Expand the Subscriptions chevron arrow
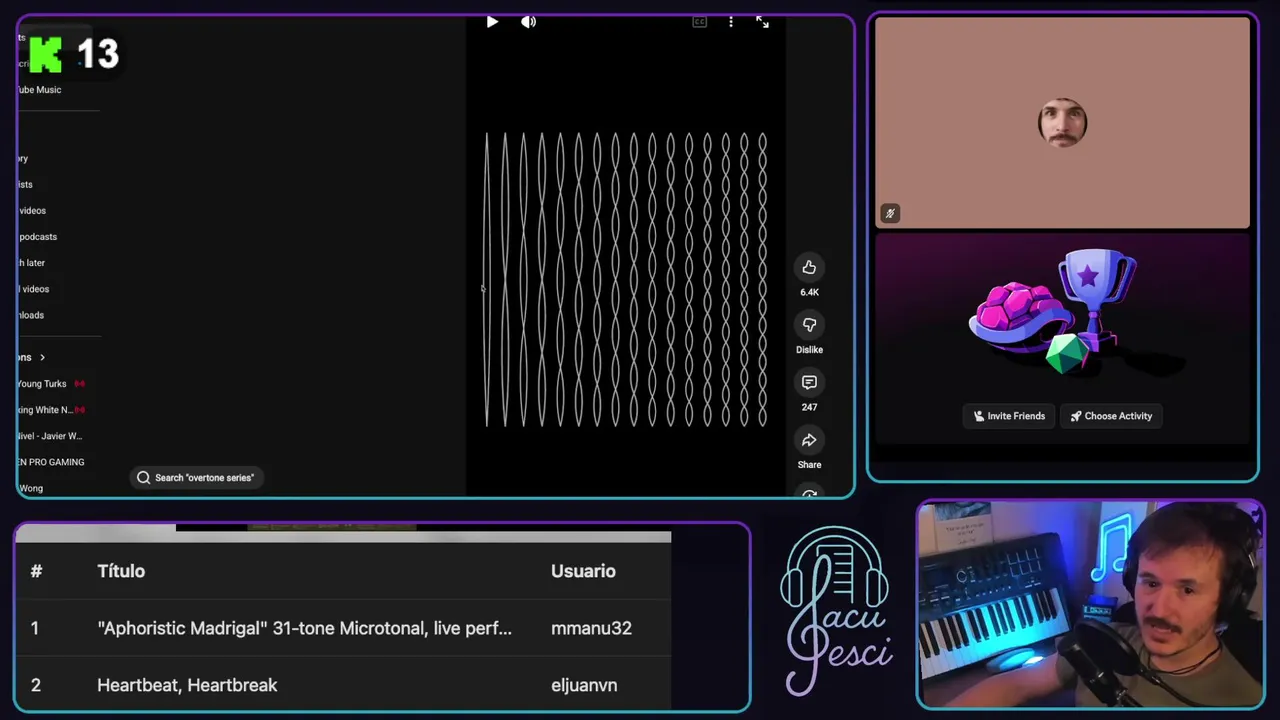This screenshot has height=720, width=1280. click(42, 357)
